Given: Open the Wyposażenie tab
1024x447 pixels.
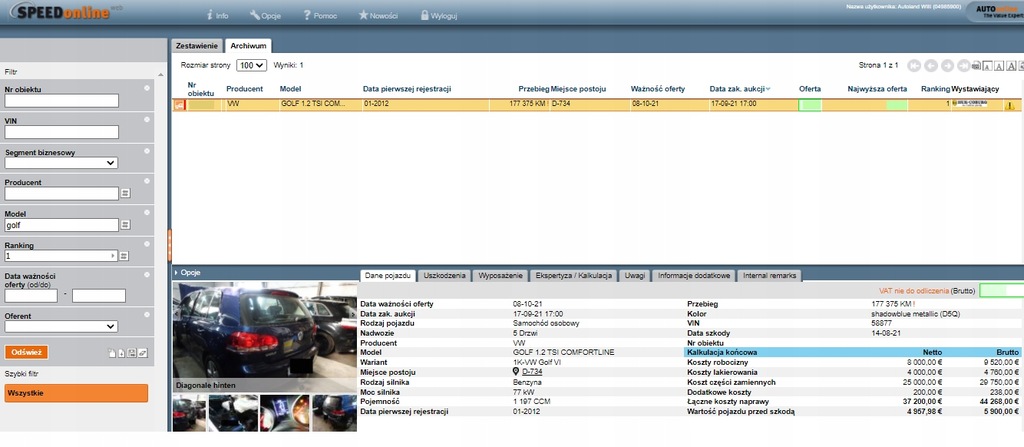Looking at the screenshot, I should tap(500, 276).
